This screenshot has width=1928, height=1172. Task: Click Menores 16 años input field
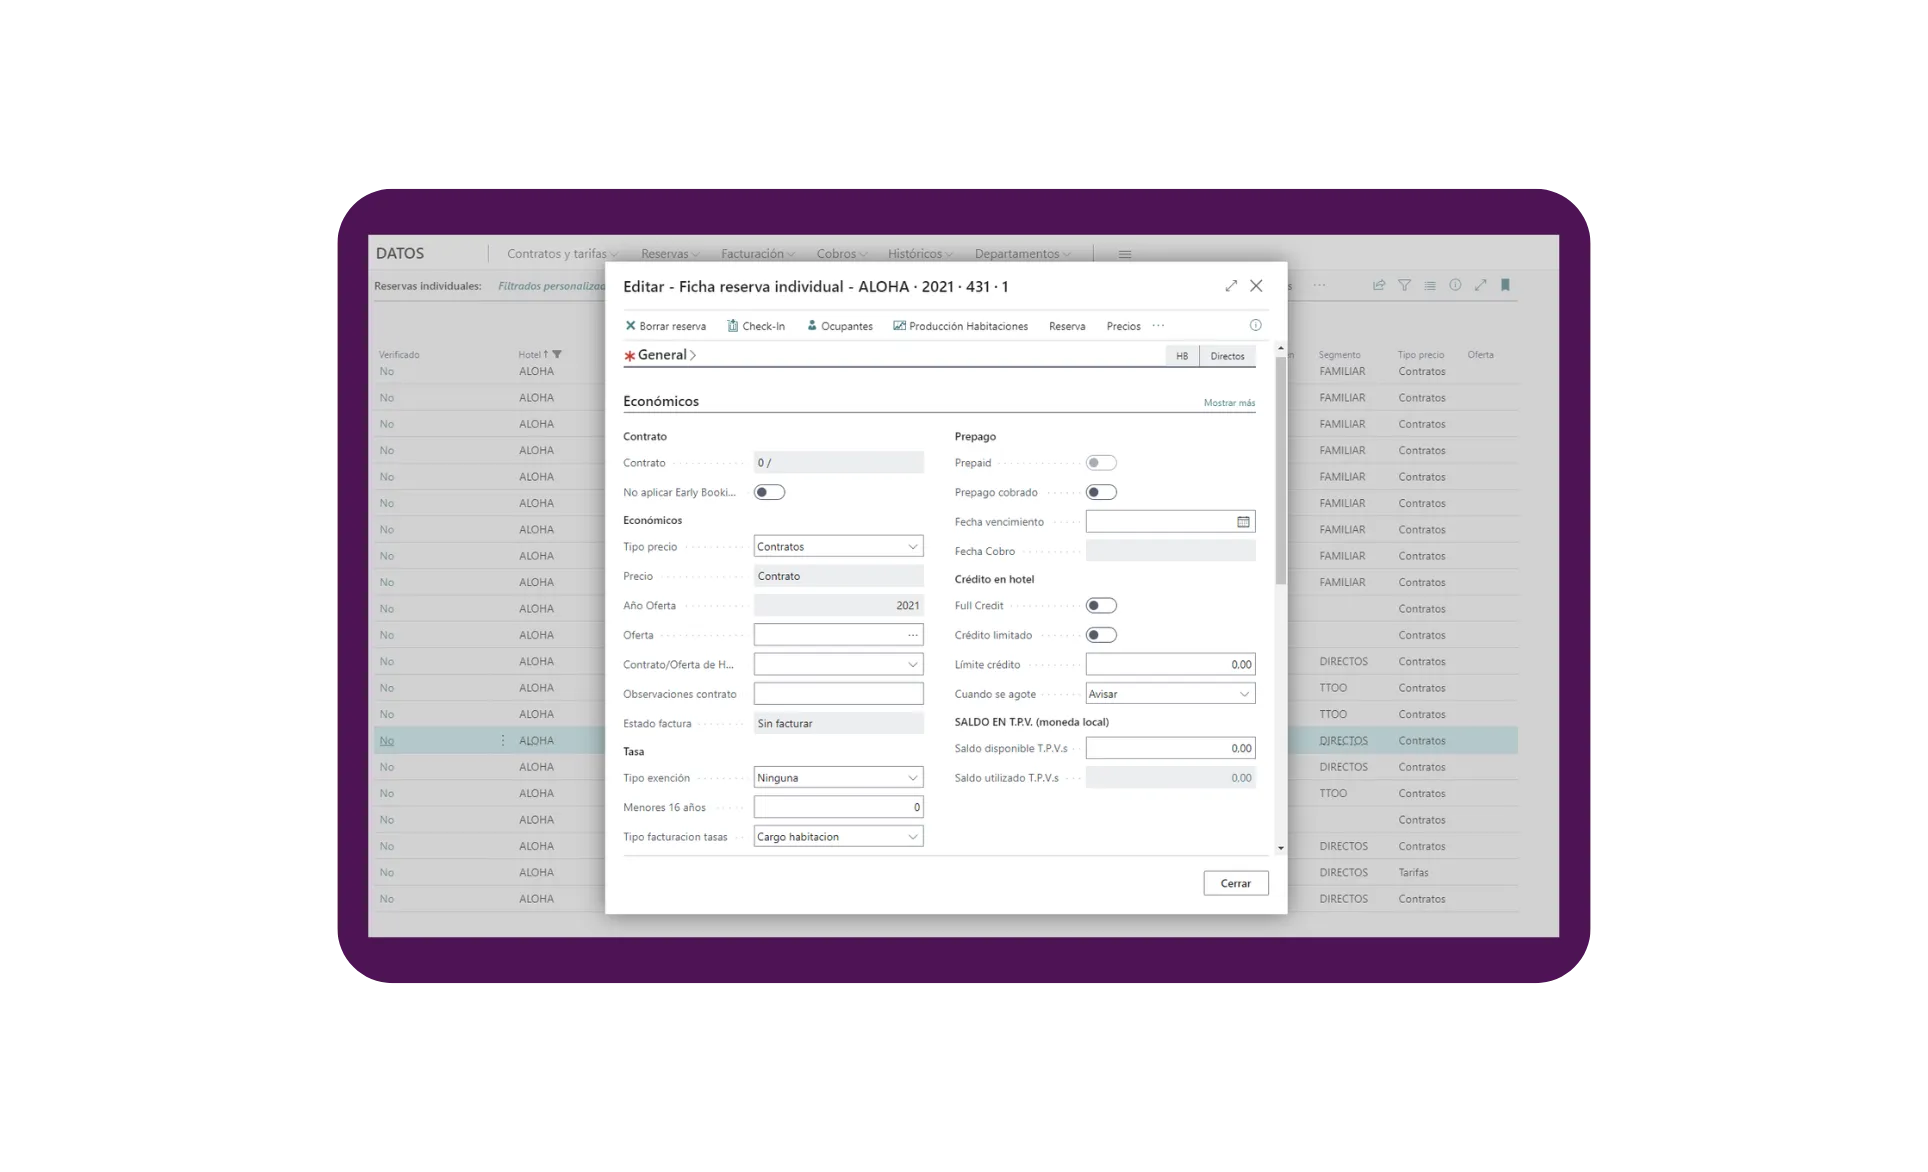pos(838,808)
